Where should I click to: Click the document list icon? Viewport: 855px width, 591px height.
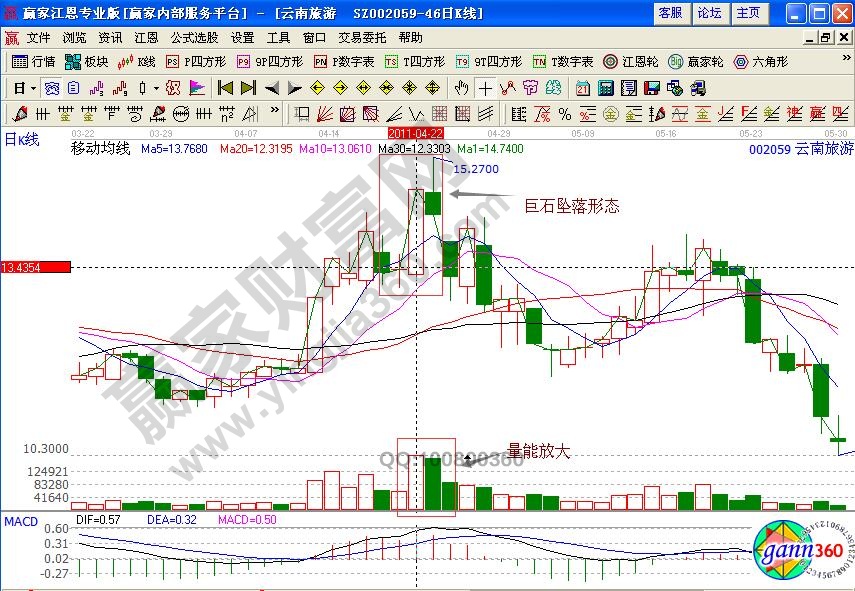coord(74,88)
